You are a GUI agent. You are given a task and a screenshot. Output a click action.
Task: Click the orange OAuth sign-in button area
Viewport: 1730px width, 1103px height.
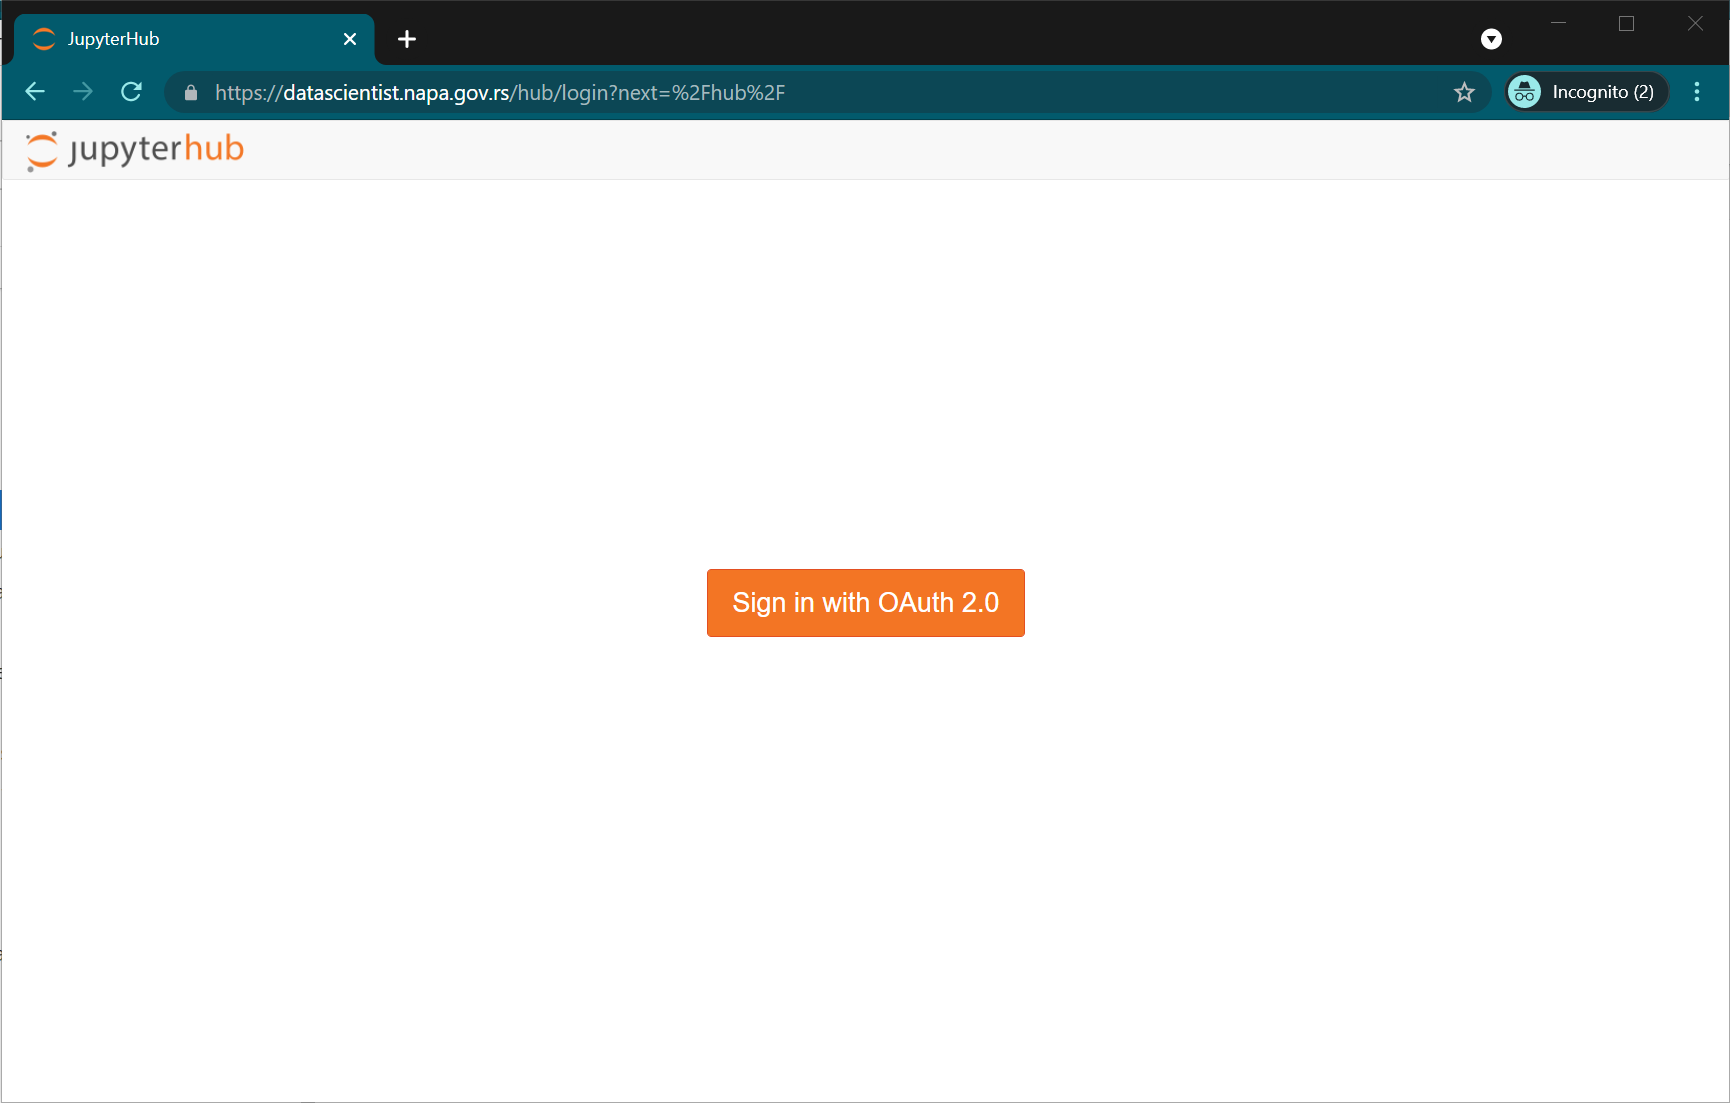pyautogui.click(x=865, y=602)
